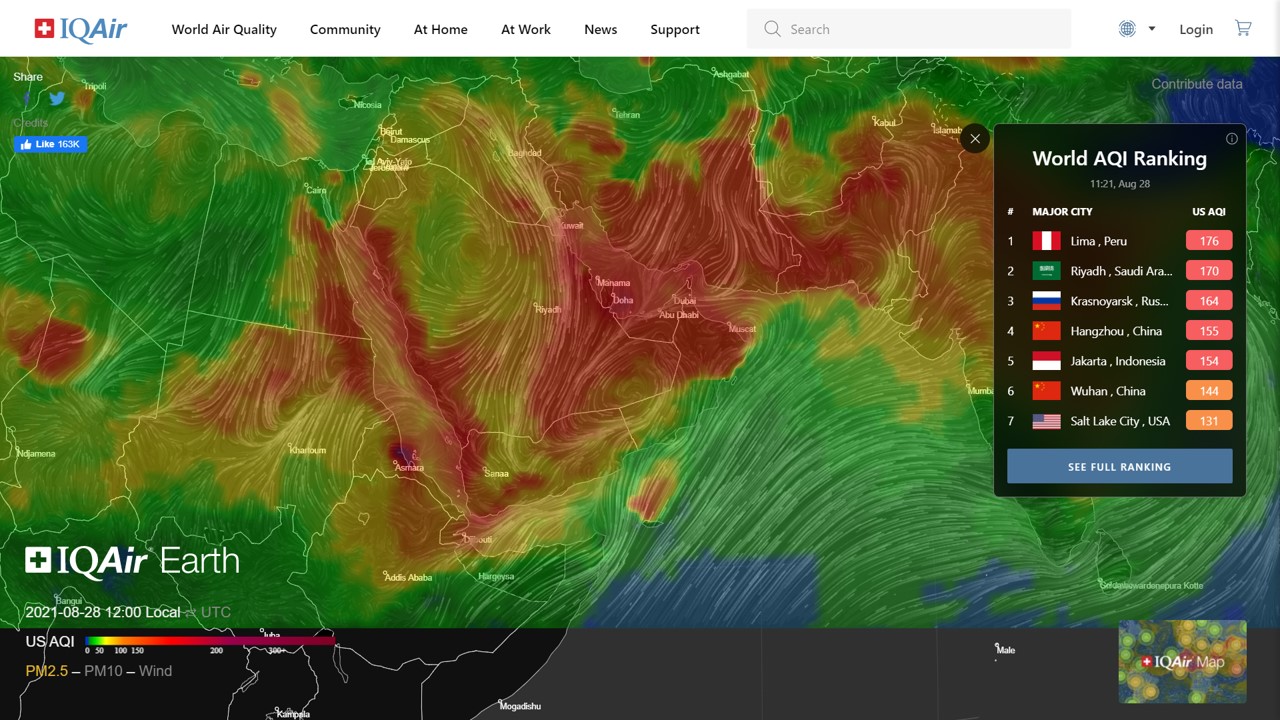Expand the language dropdown arrow
The height and width of the screenshot is (720, 1280).
click(x=1152, y=29)
